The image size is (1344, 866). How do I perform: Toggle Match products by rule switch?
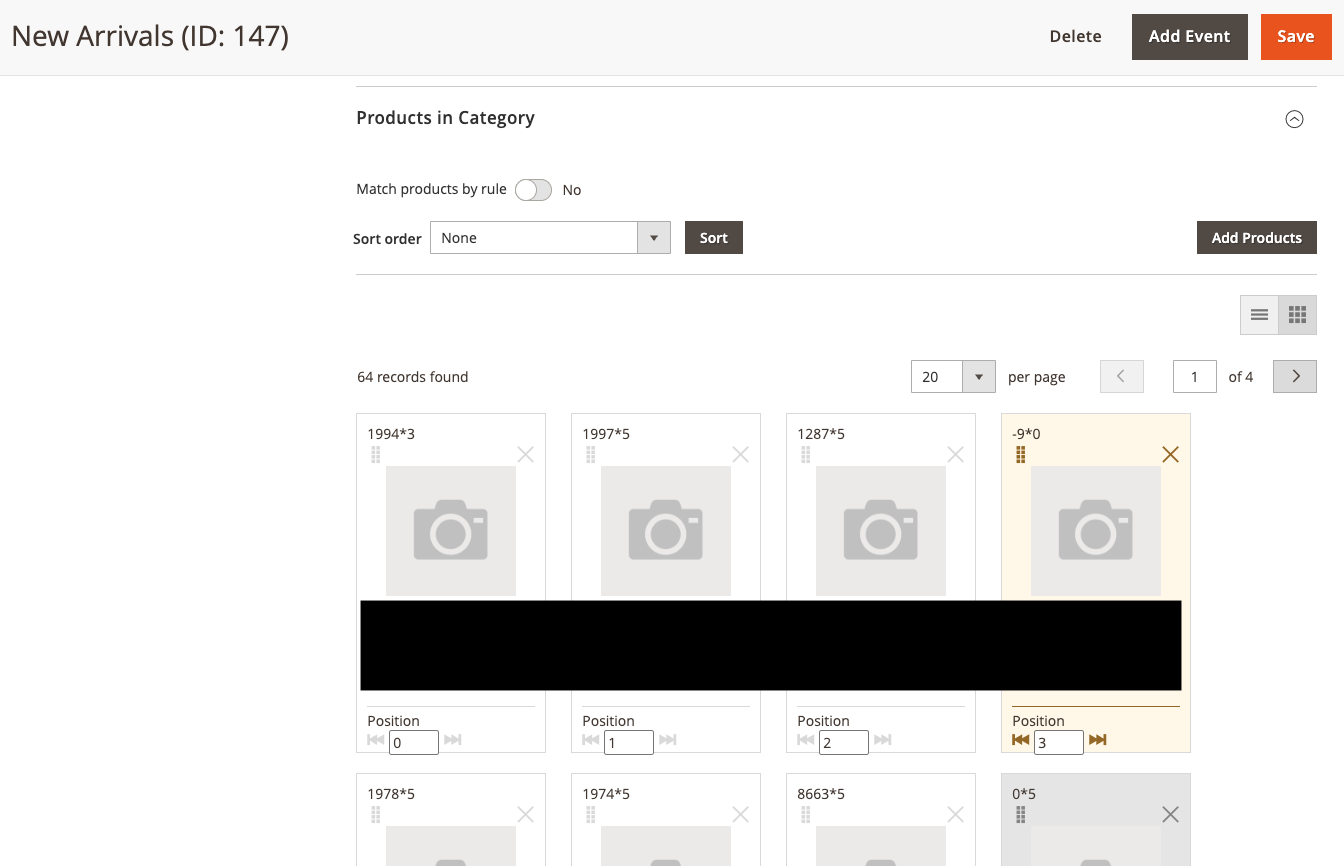[x=533, y=190]
